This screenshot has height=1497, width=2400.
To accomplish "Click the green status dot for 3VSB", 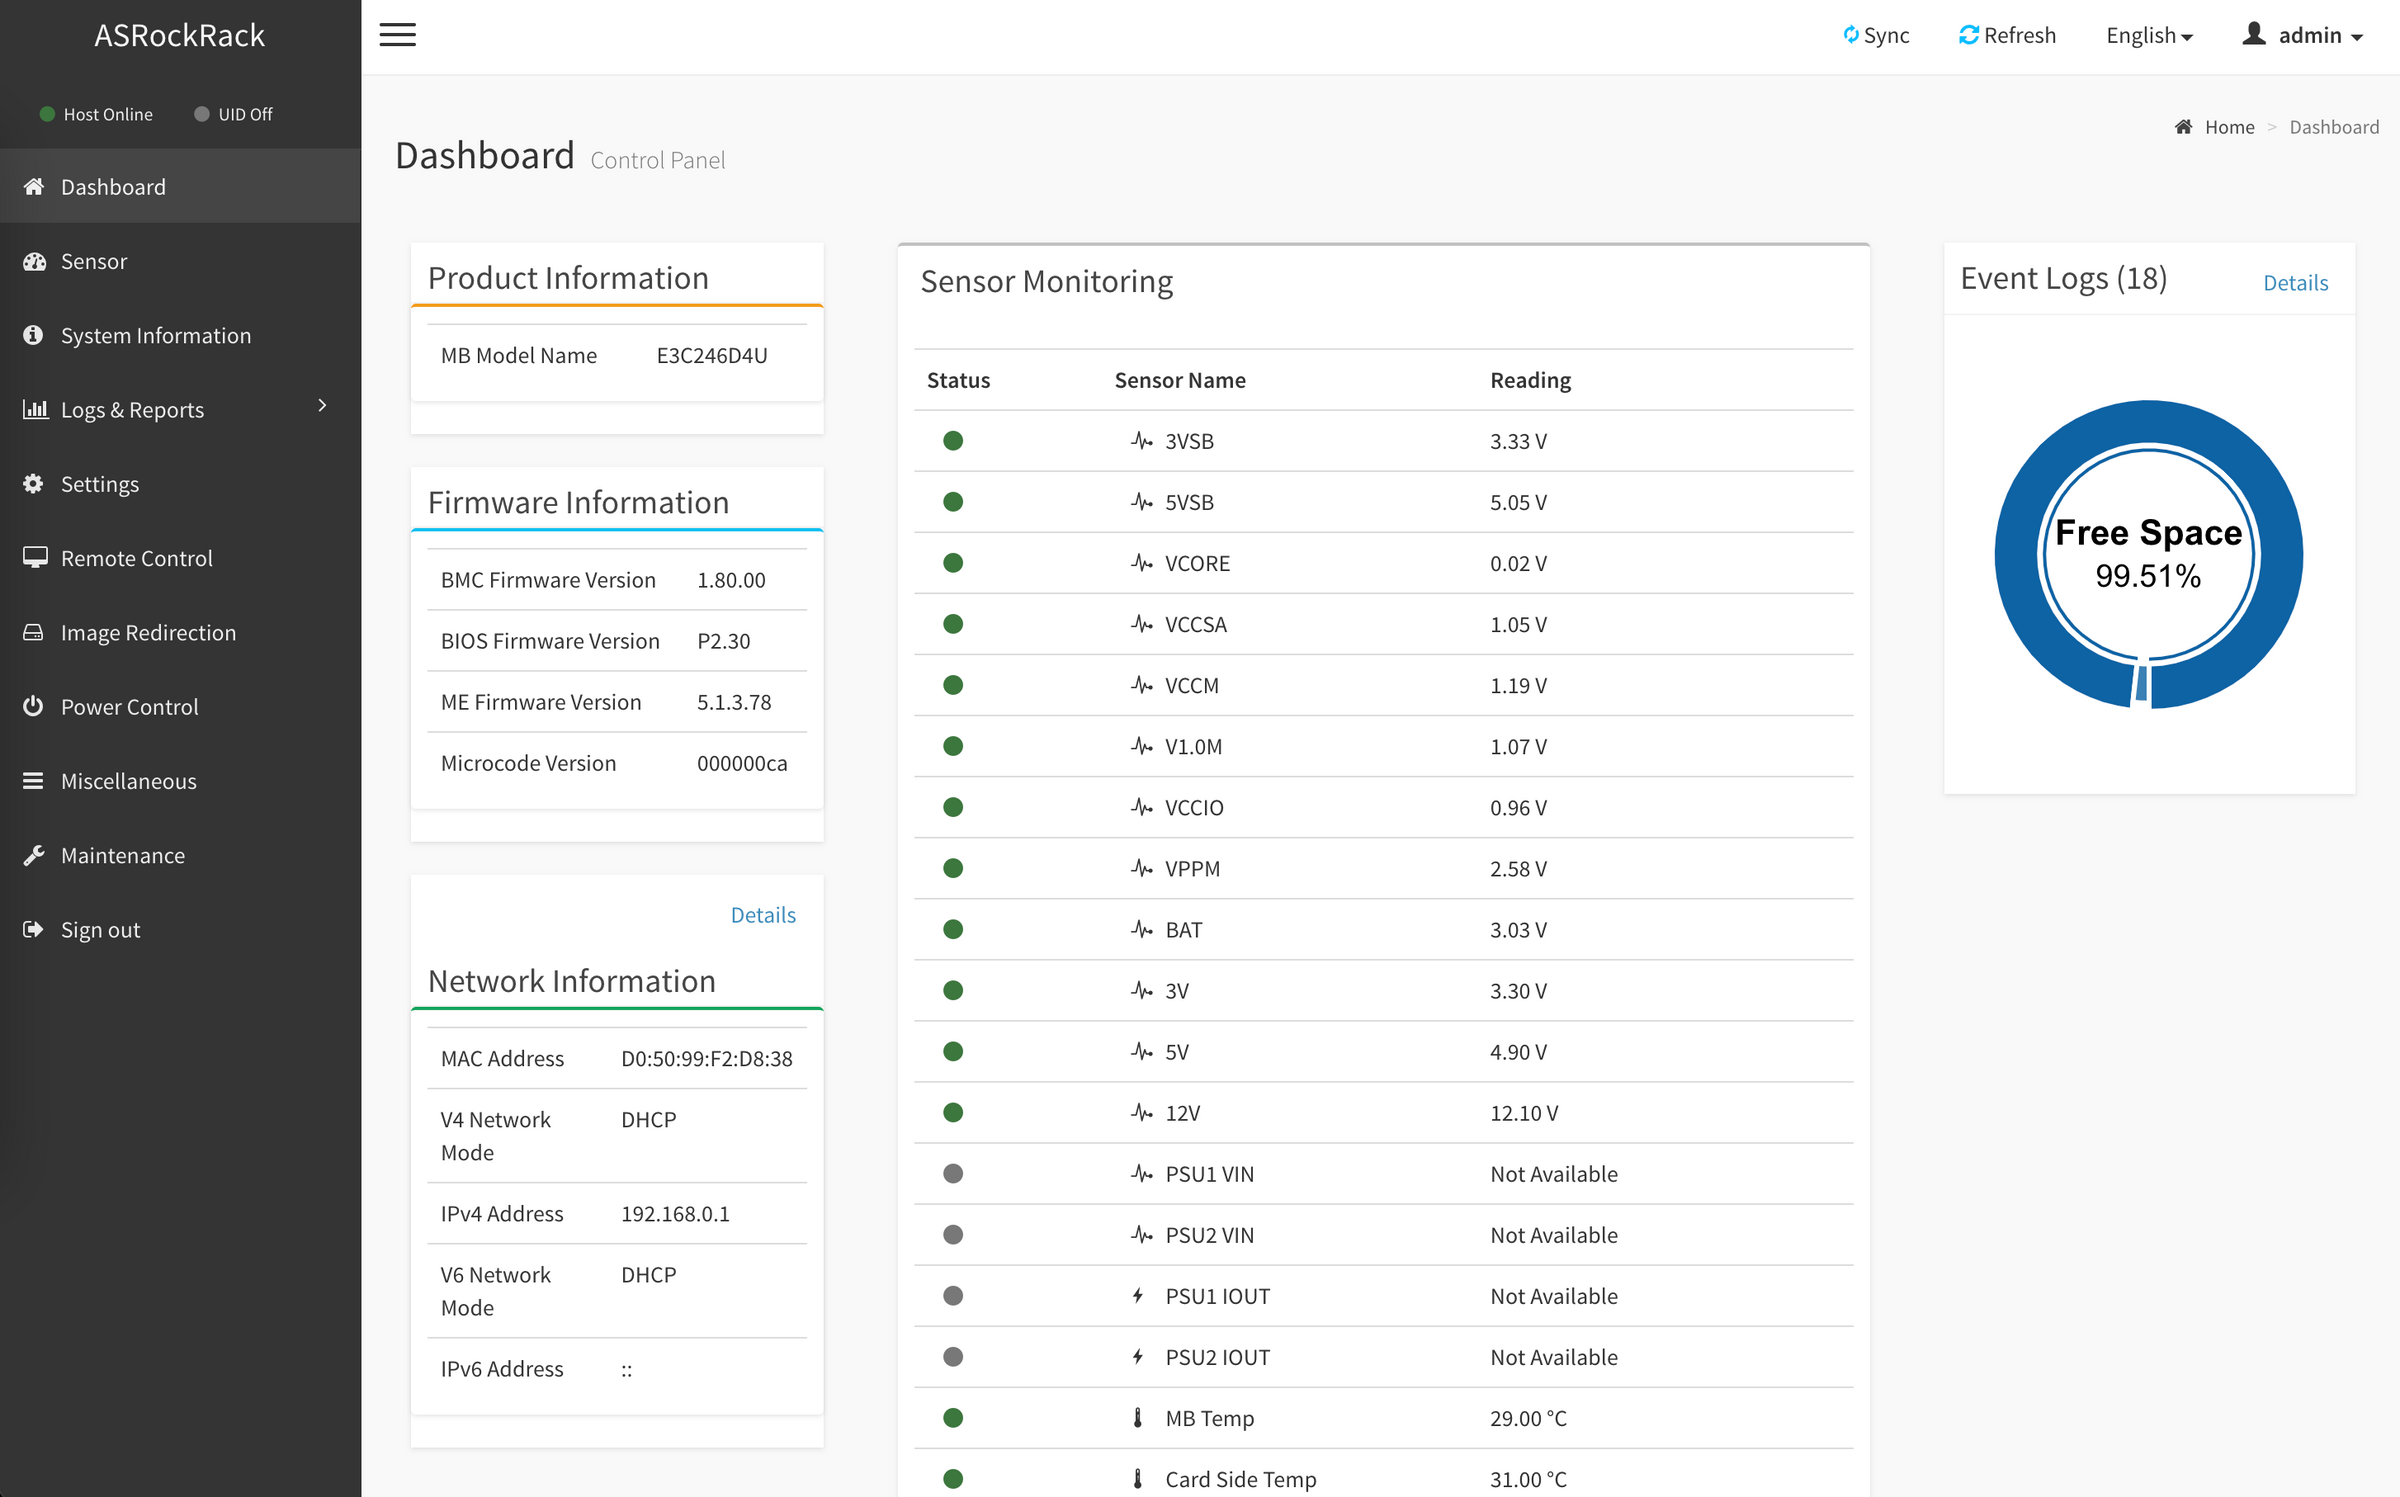I will [953, 441].
